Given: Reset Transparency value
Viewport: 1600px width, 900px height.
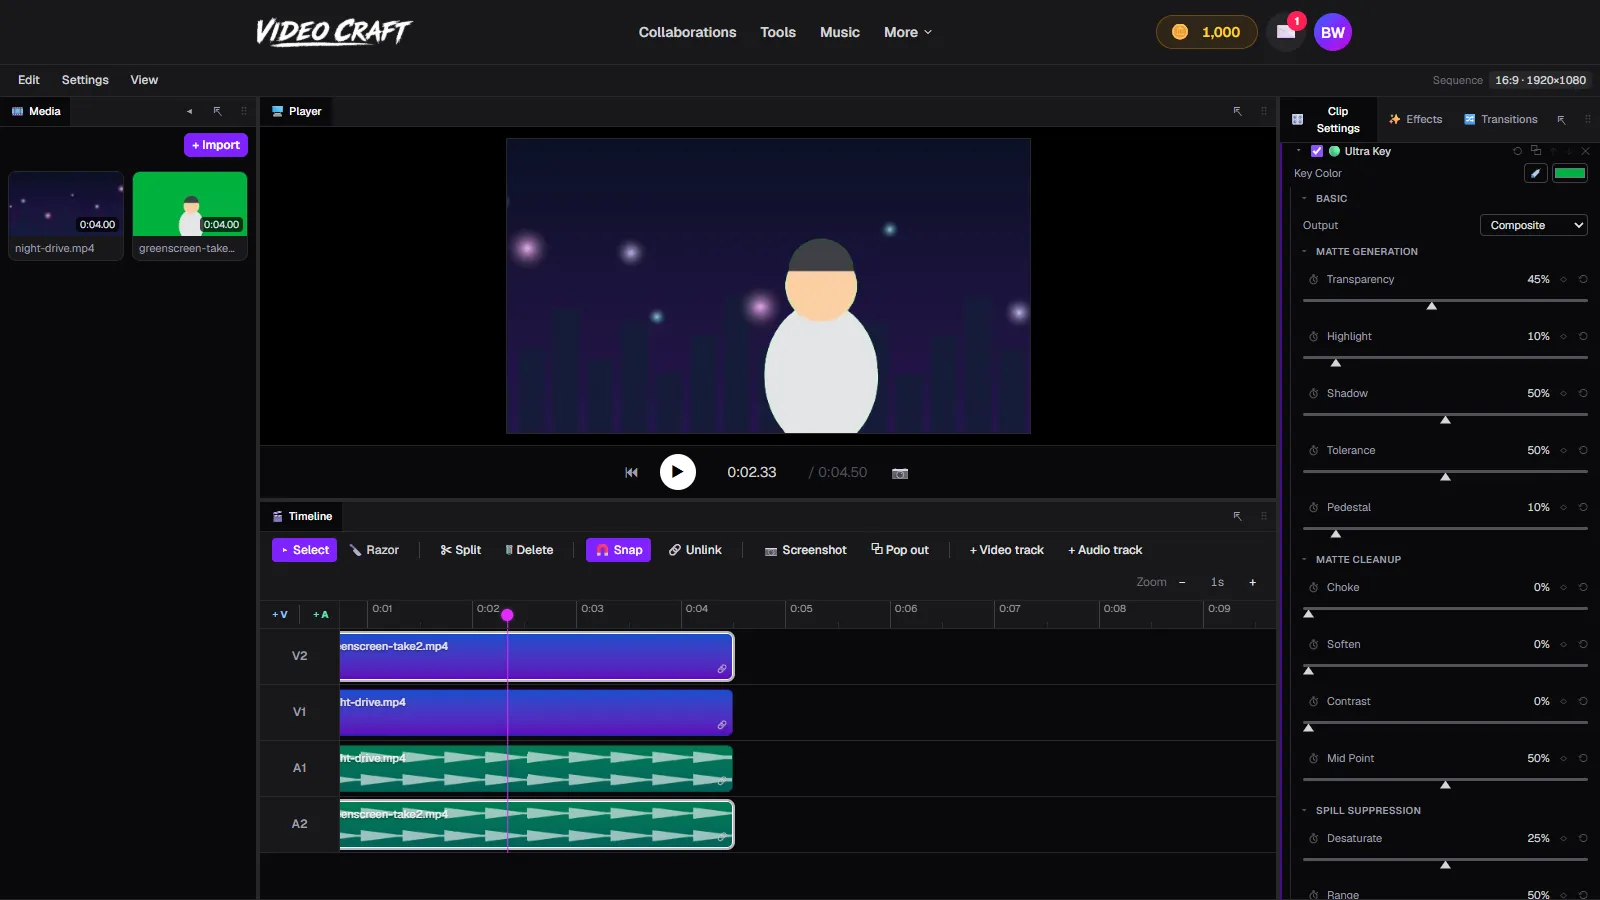Looking at the screenshot, I should click(1583, 280).
